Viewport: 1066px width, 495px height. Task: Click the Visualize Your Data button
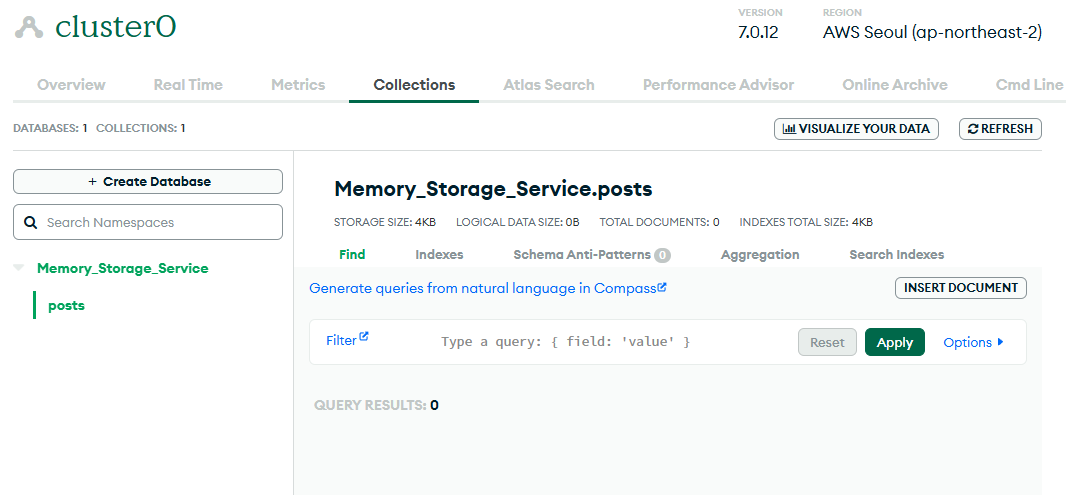[857, 129]
